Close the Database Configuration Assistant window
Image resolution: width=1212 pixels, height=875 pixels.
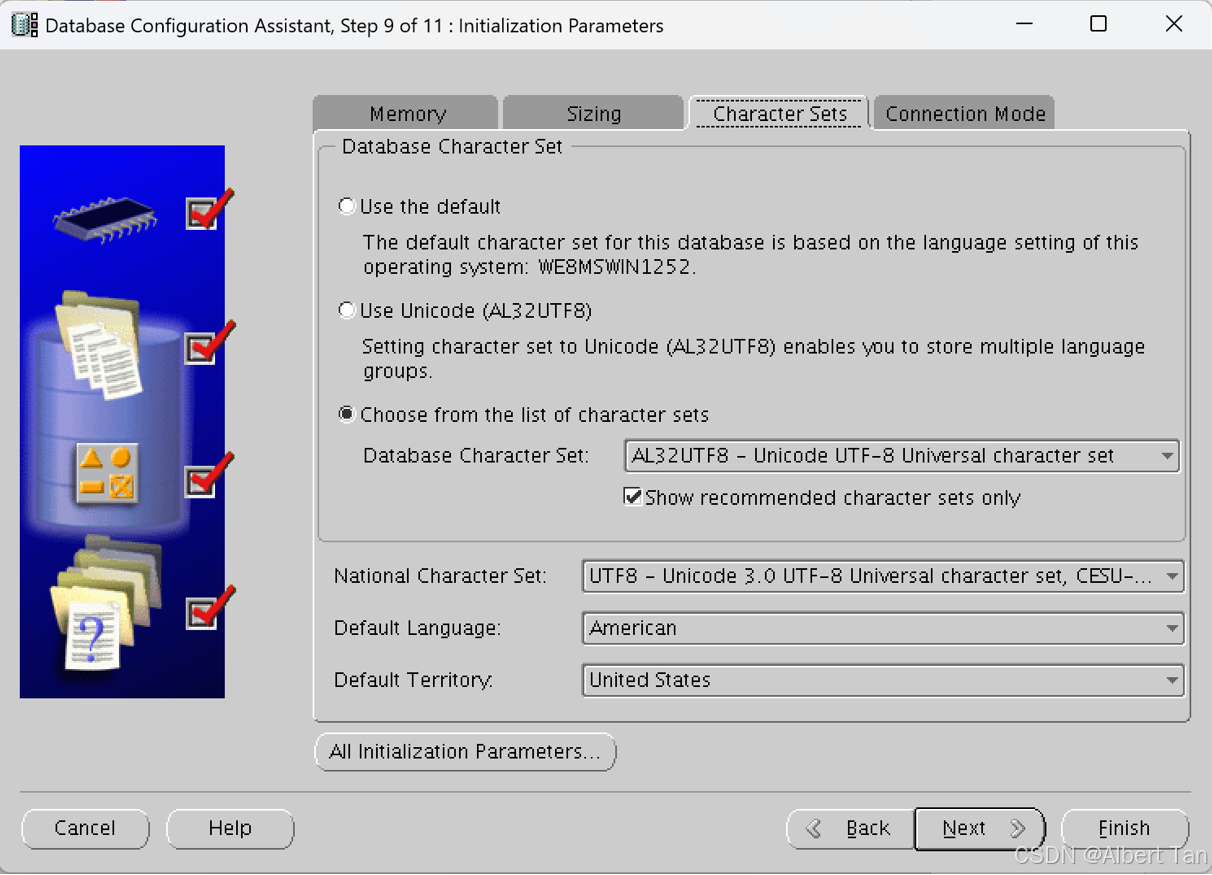point(1174,24)
